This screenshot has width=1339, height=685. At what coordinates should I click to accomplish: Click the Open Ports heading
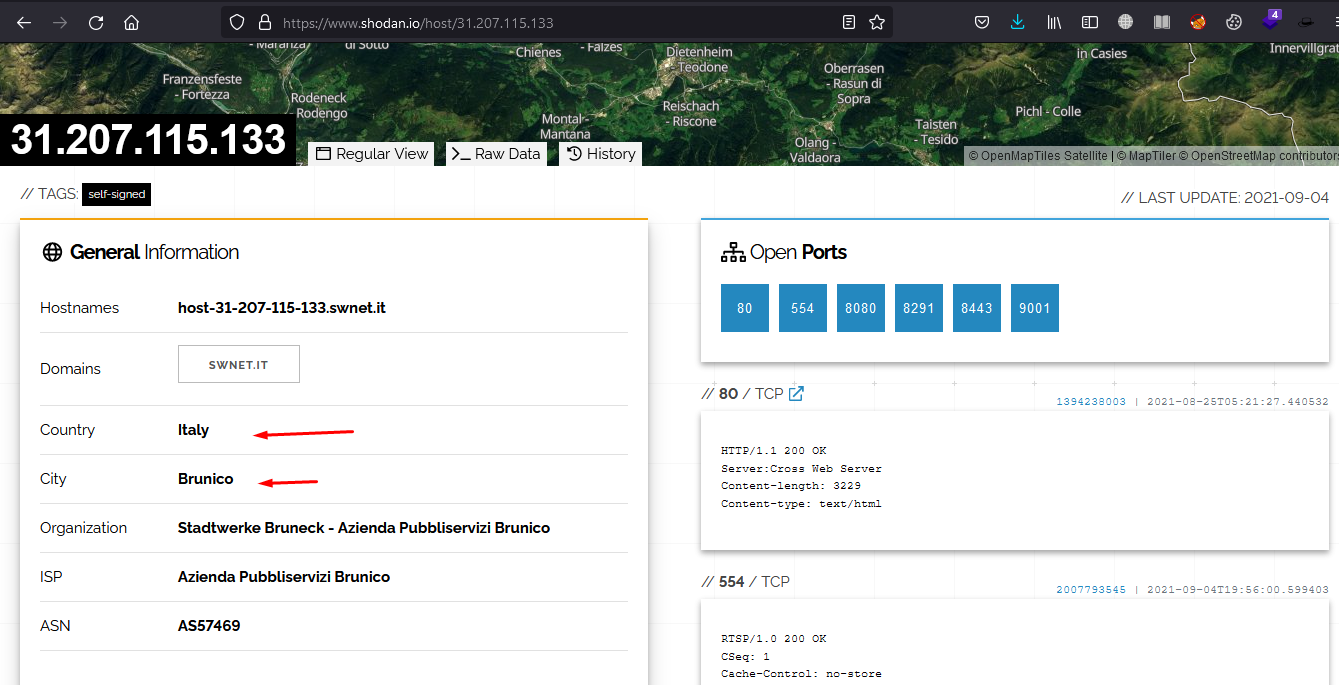[784, 252]
